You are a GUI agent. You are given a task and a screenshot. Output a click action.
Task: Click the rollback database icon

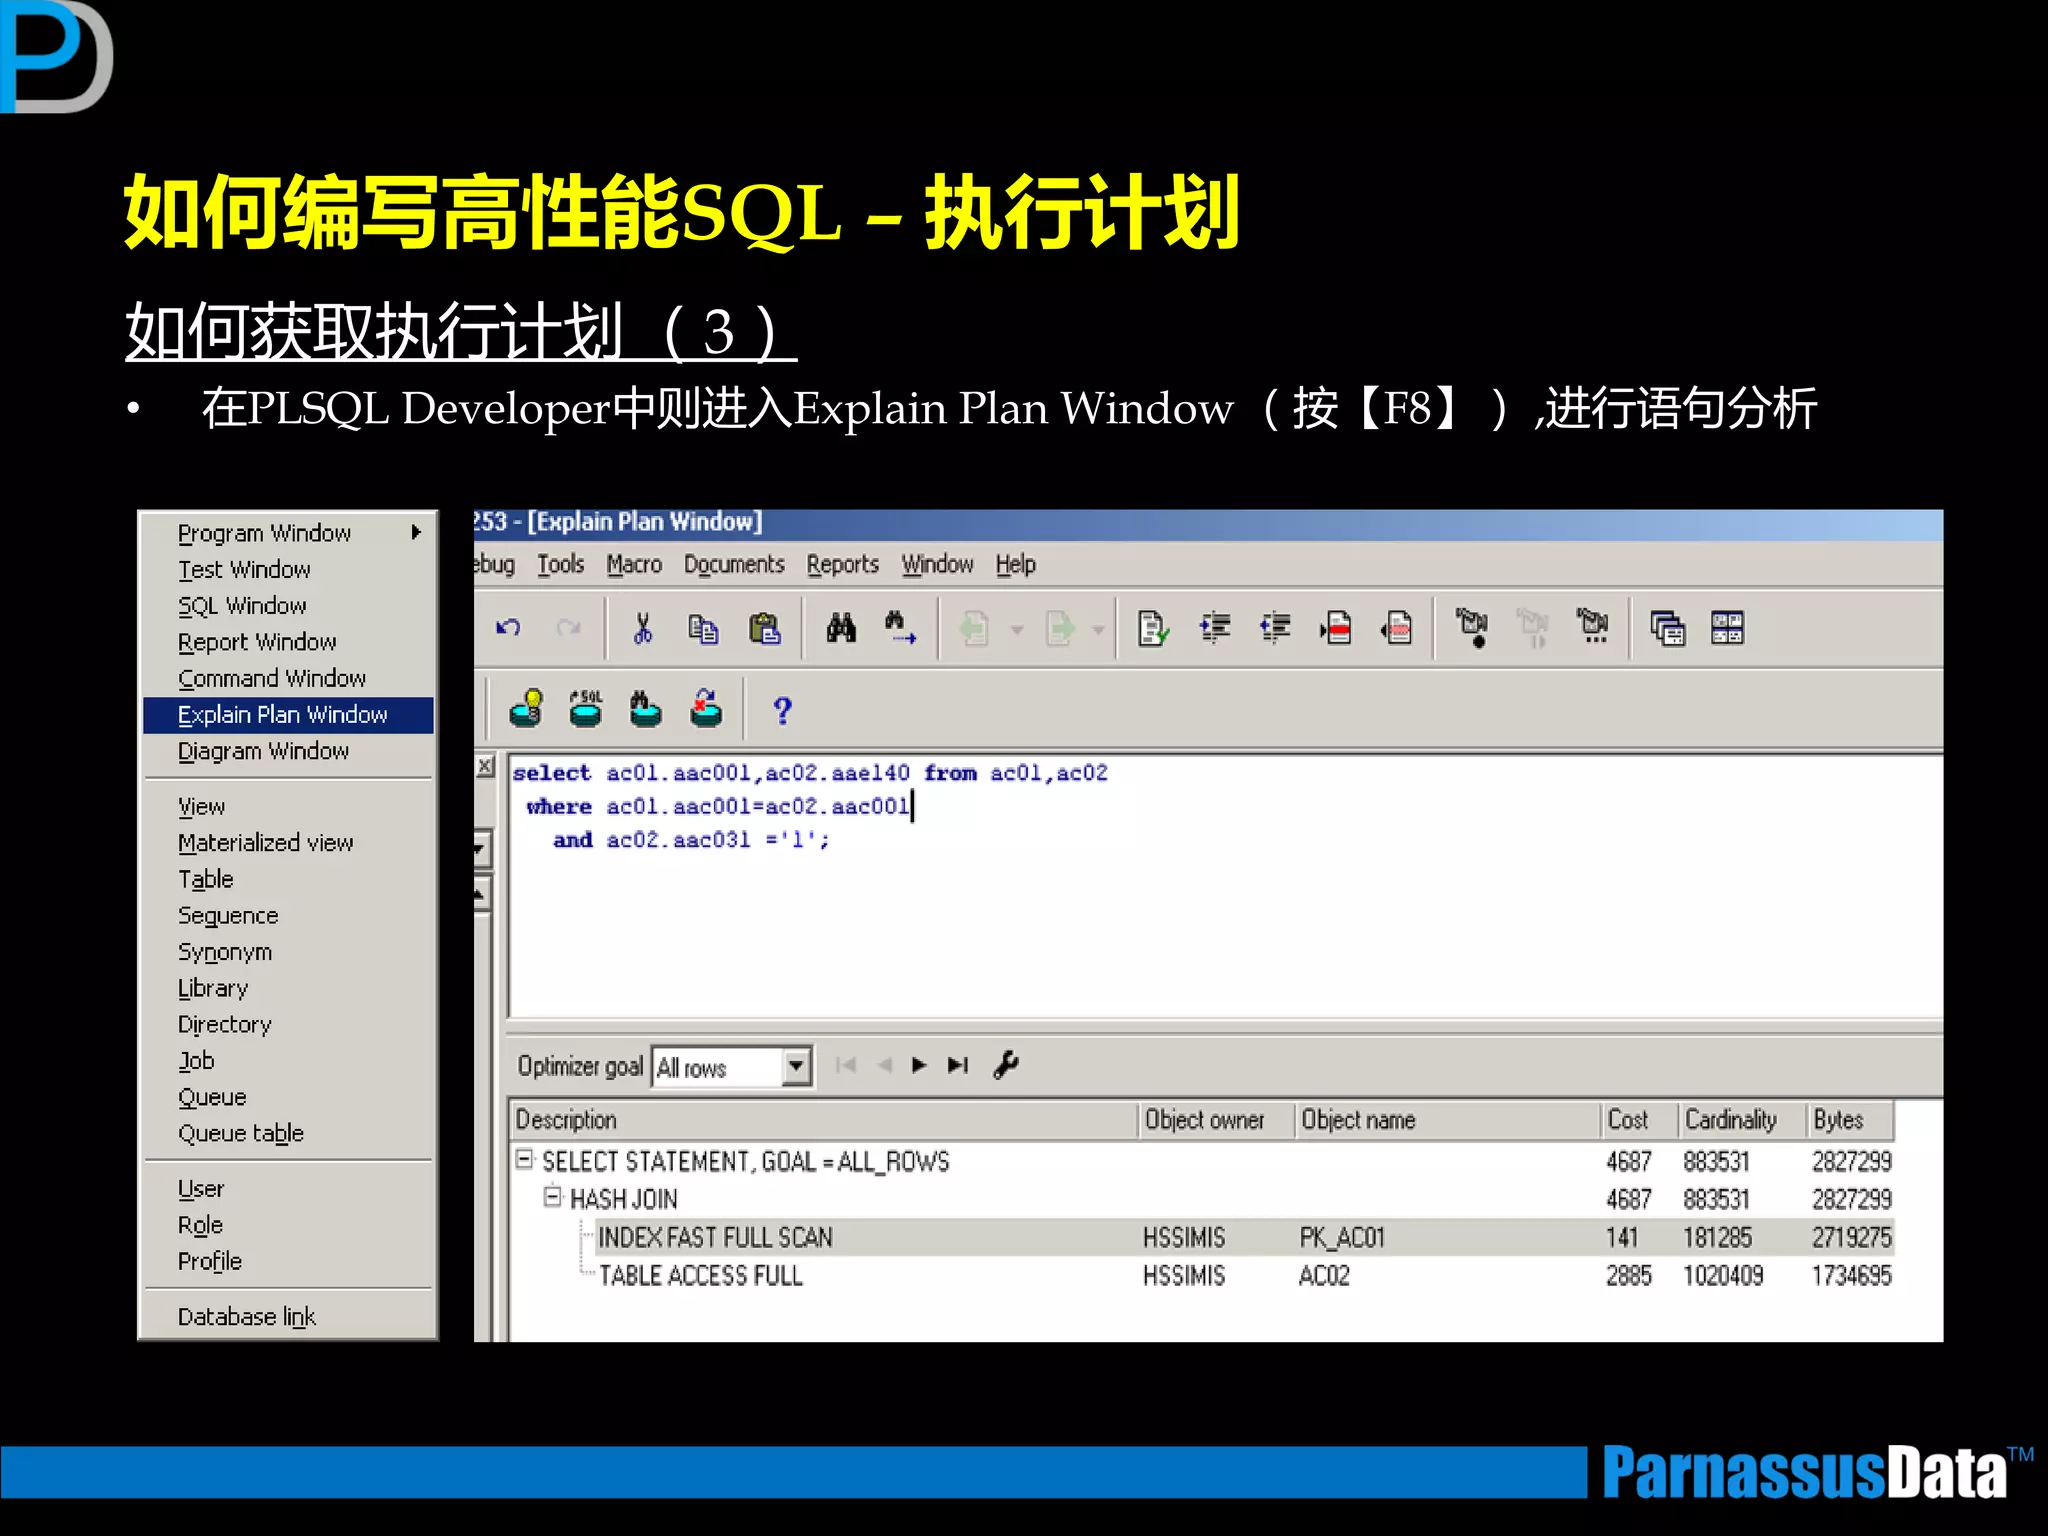click(706, 708)
